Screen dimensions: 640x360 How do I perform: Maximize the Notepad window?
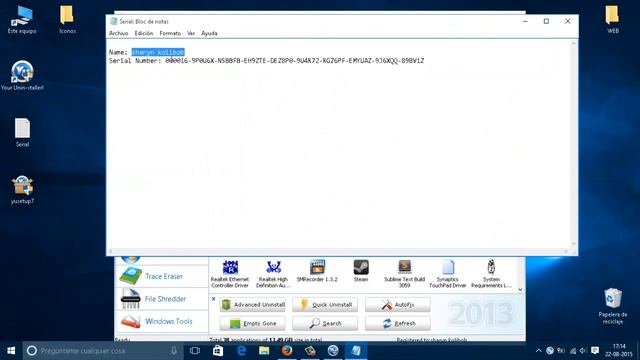(x=546, y=21)
